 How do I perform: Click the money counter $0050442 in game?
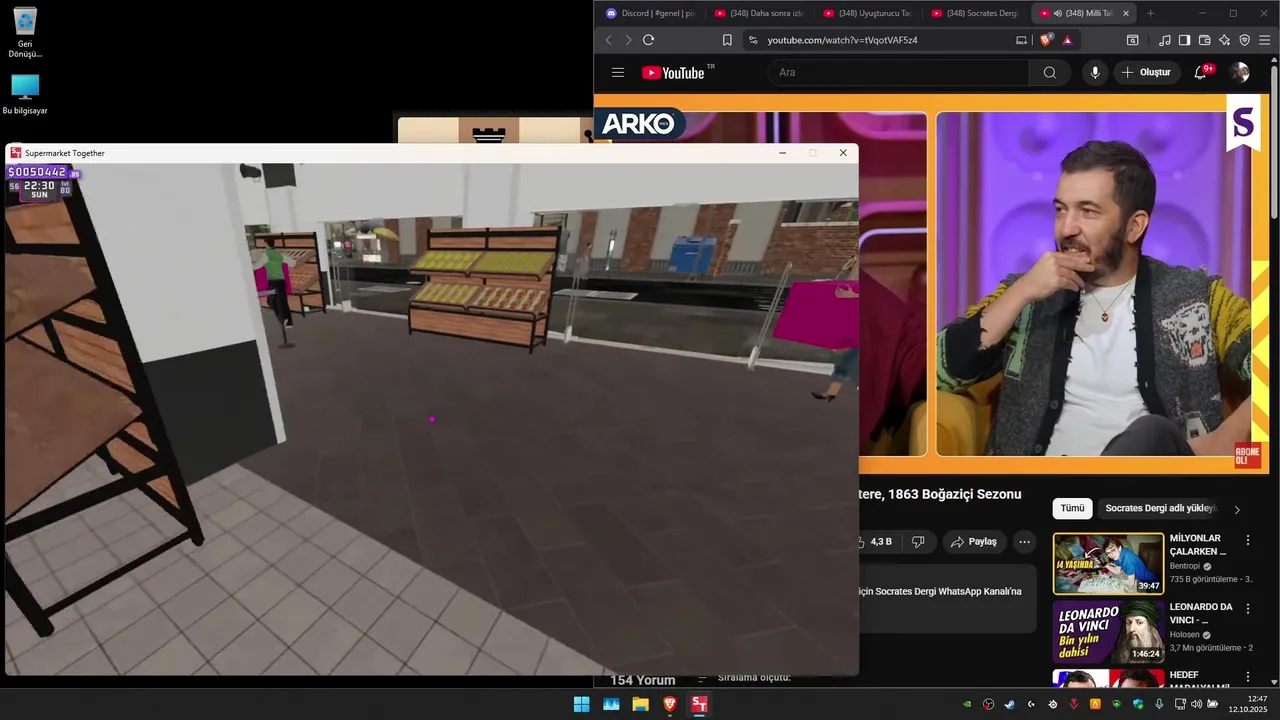tap(37, 172)
